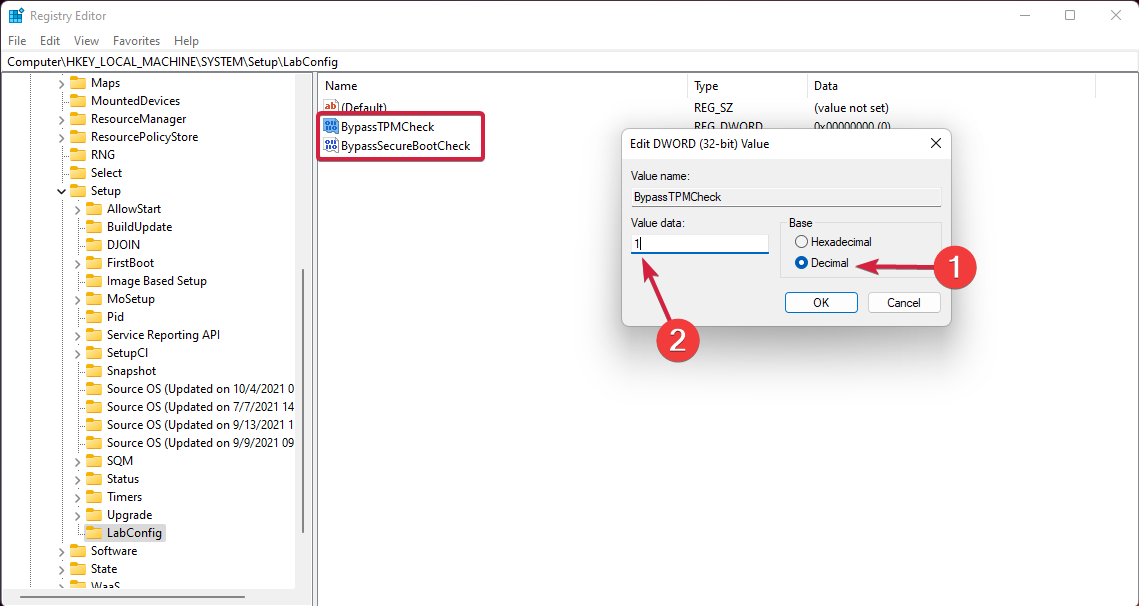
Task: Click the MountedDevices folder icon
Action: 78,101
